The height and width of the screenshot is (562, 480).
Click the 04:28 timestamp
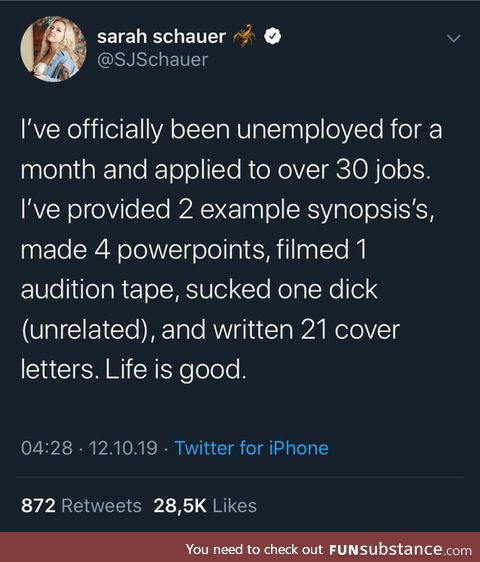(47, 448)
